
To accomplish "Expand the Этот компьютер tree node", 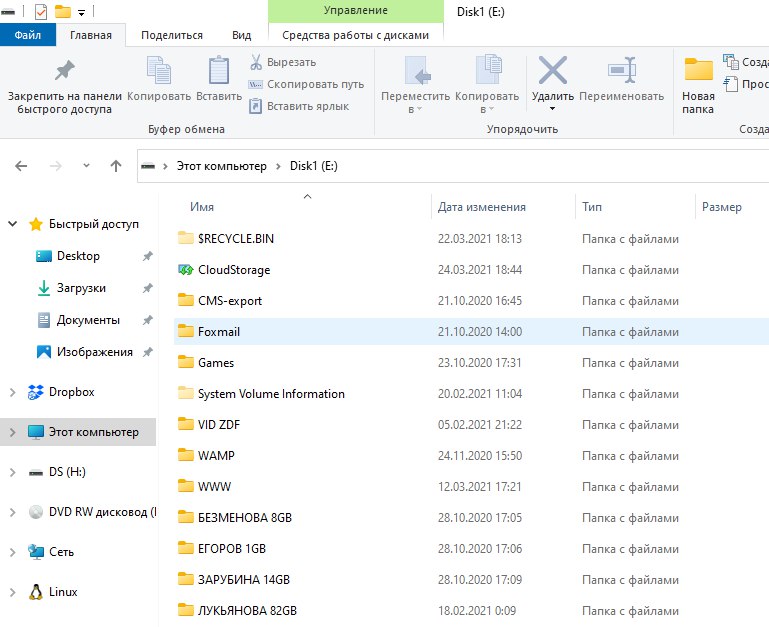I will 13,432.
